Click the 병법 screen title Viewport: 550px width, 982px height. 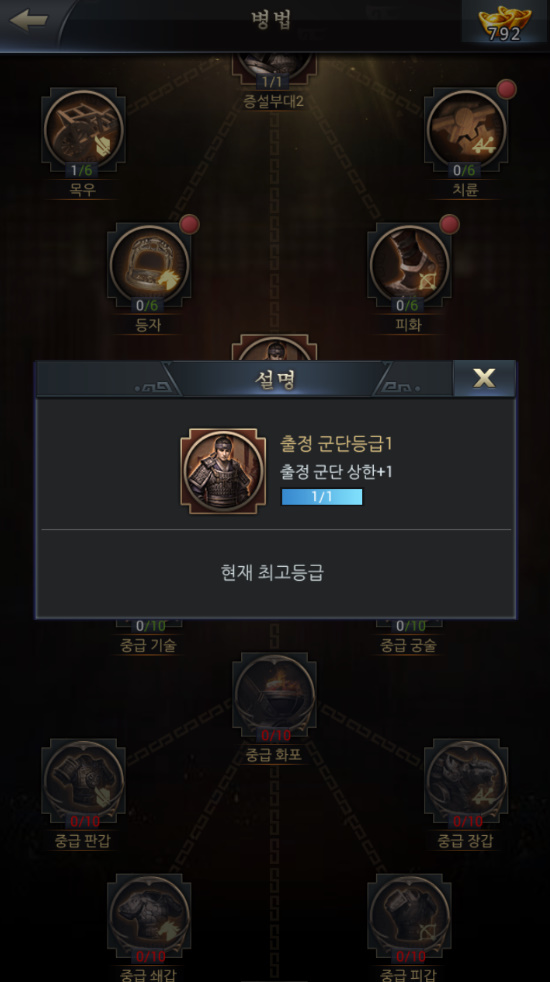pyautogui.click(x=271, y=20)
